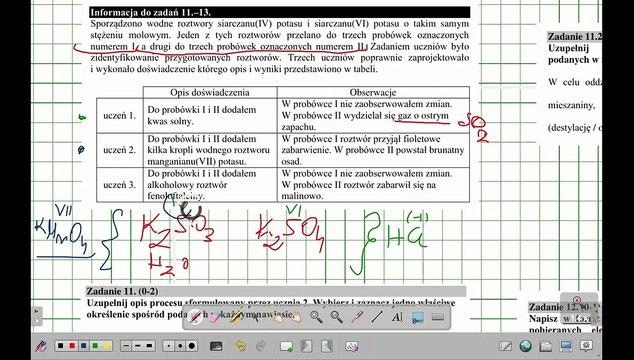Screen dimensions: 634x360
Task: Click the 'Zadanie 12.' heading at right
Action: click(x=565, y=307)
